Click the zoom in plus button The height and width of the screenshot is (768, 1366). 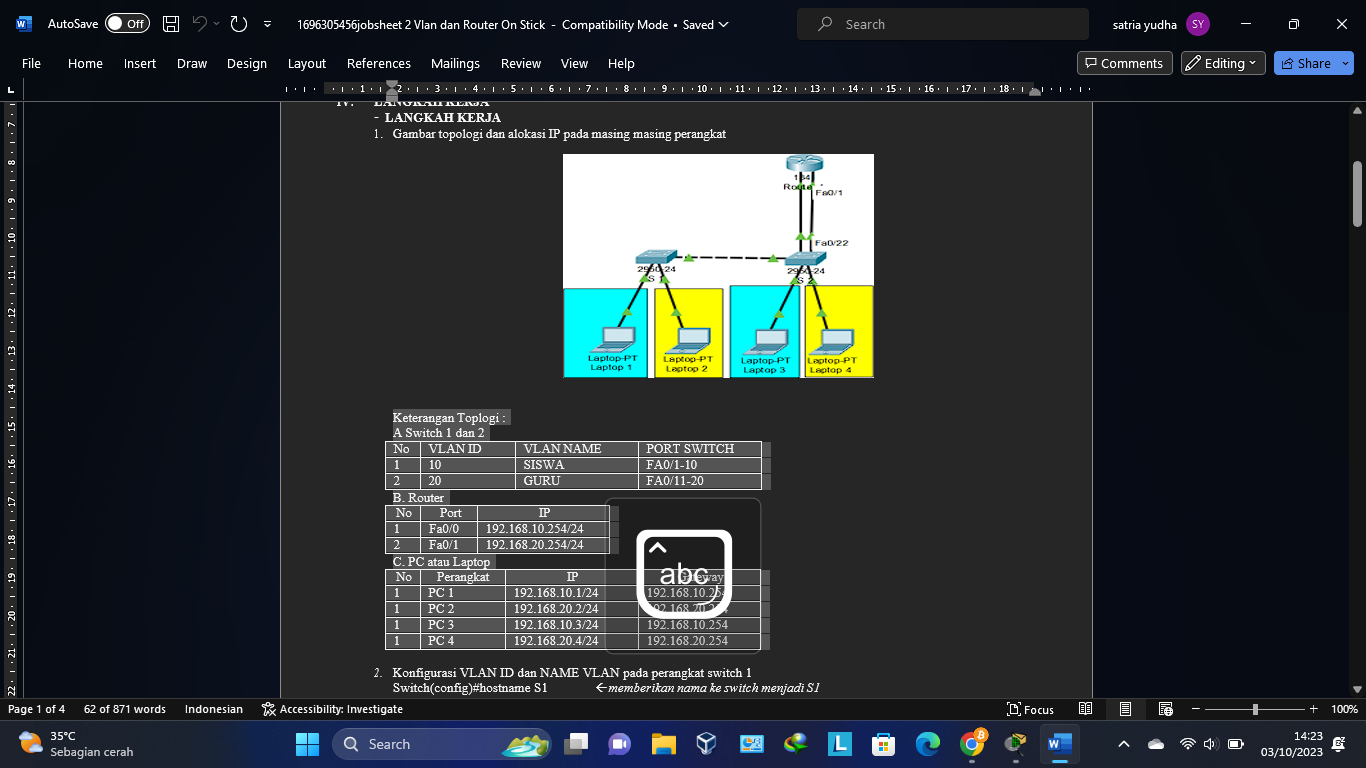[1316, 709]
